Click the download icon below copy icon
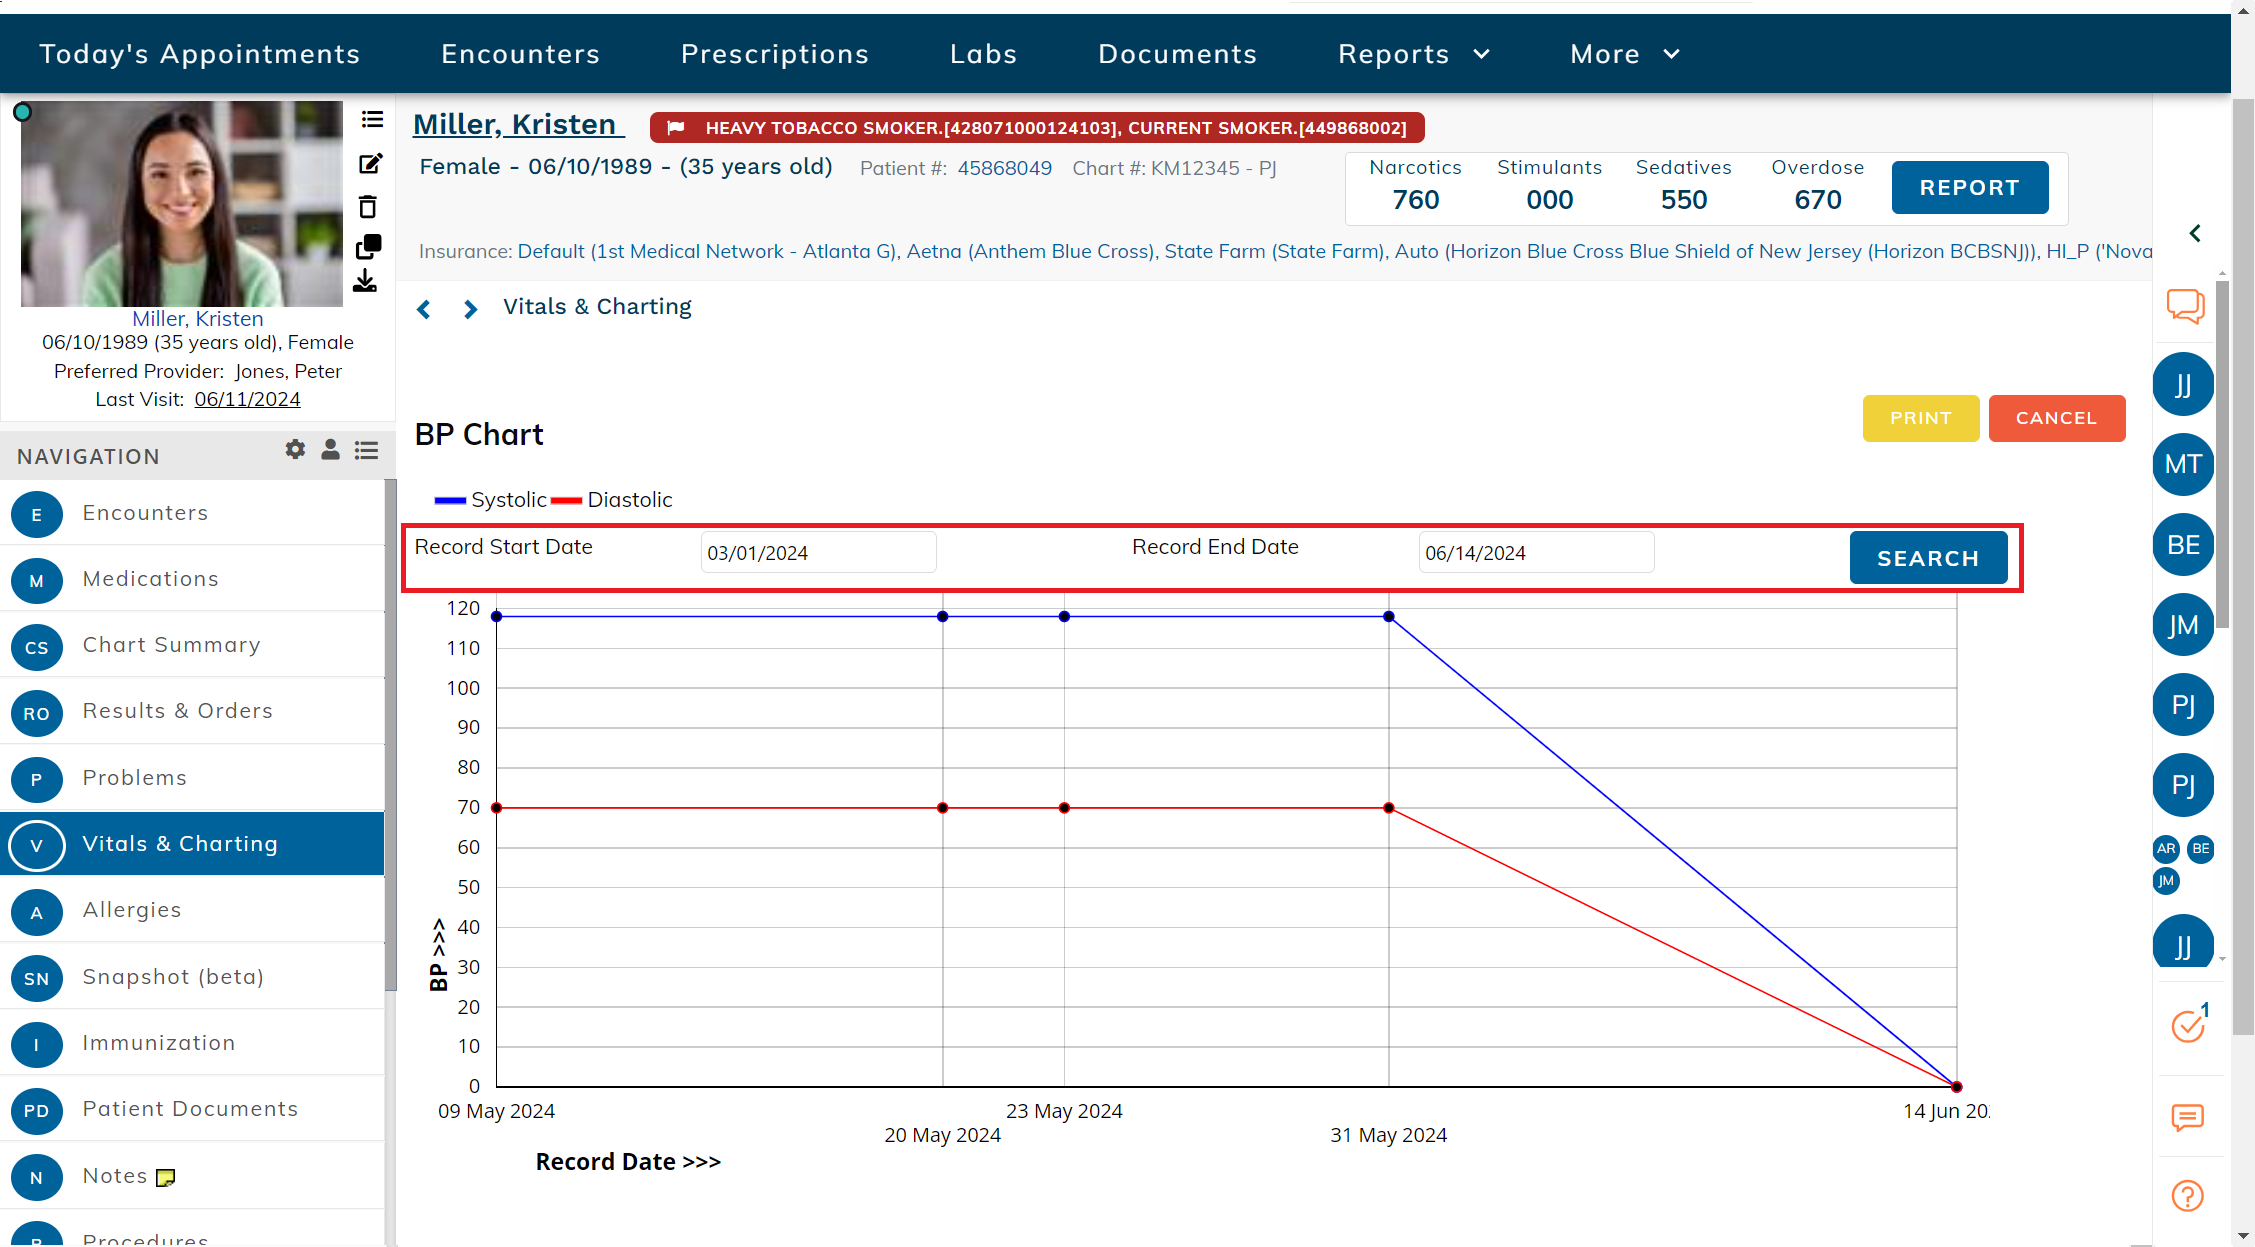 click(x=365, y=282)
